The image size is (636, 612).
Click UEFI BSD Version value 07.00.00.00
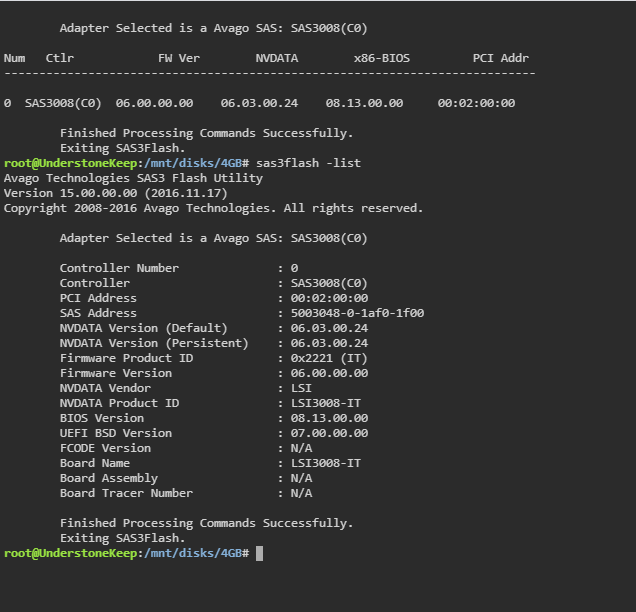tap(329, 433)
